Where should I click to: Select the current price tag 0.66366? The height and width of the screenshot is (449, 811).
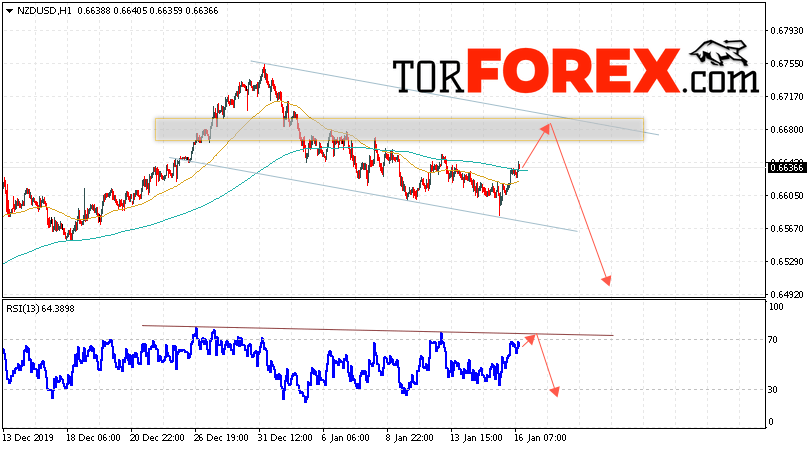coord(787,168)
